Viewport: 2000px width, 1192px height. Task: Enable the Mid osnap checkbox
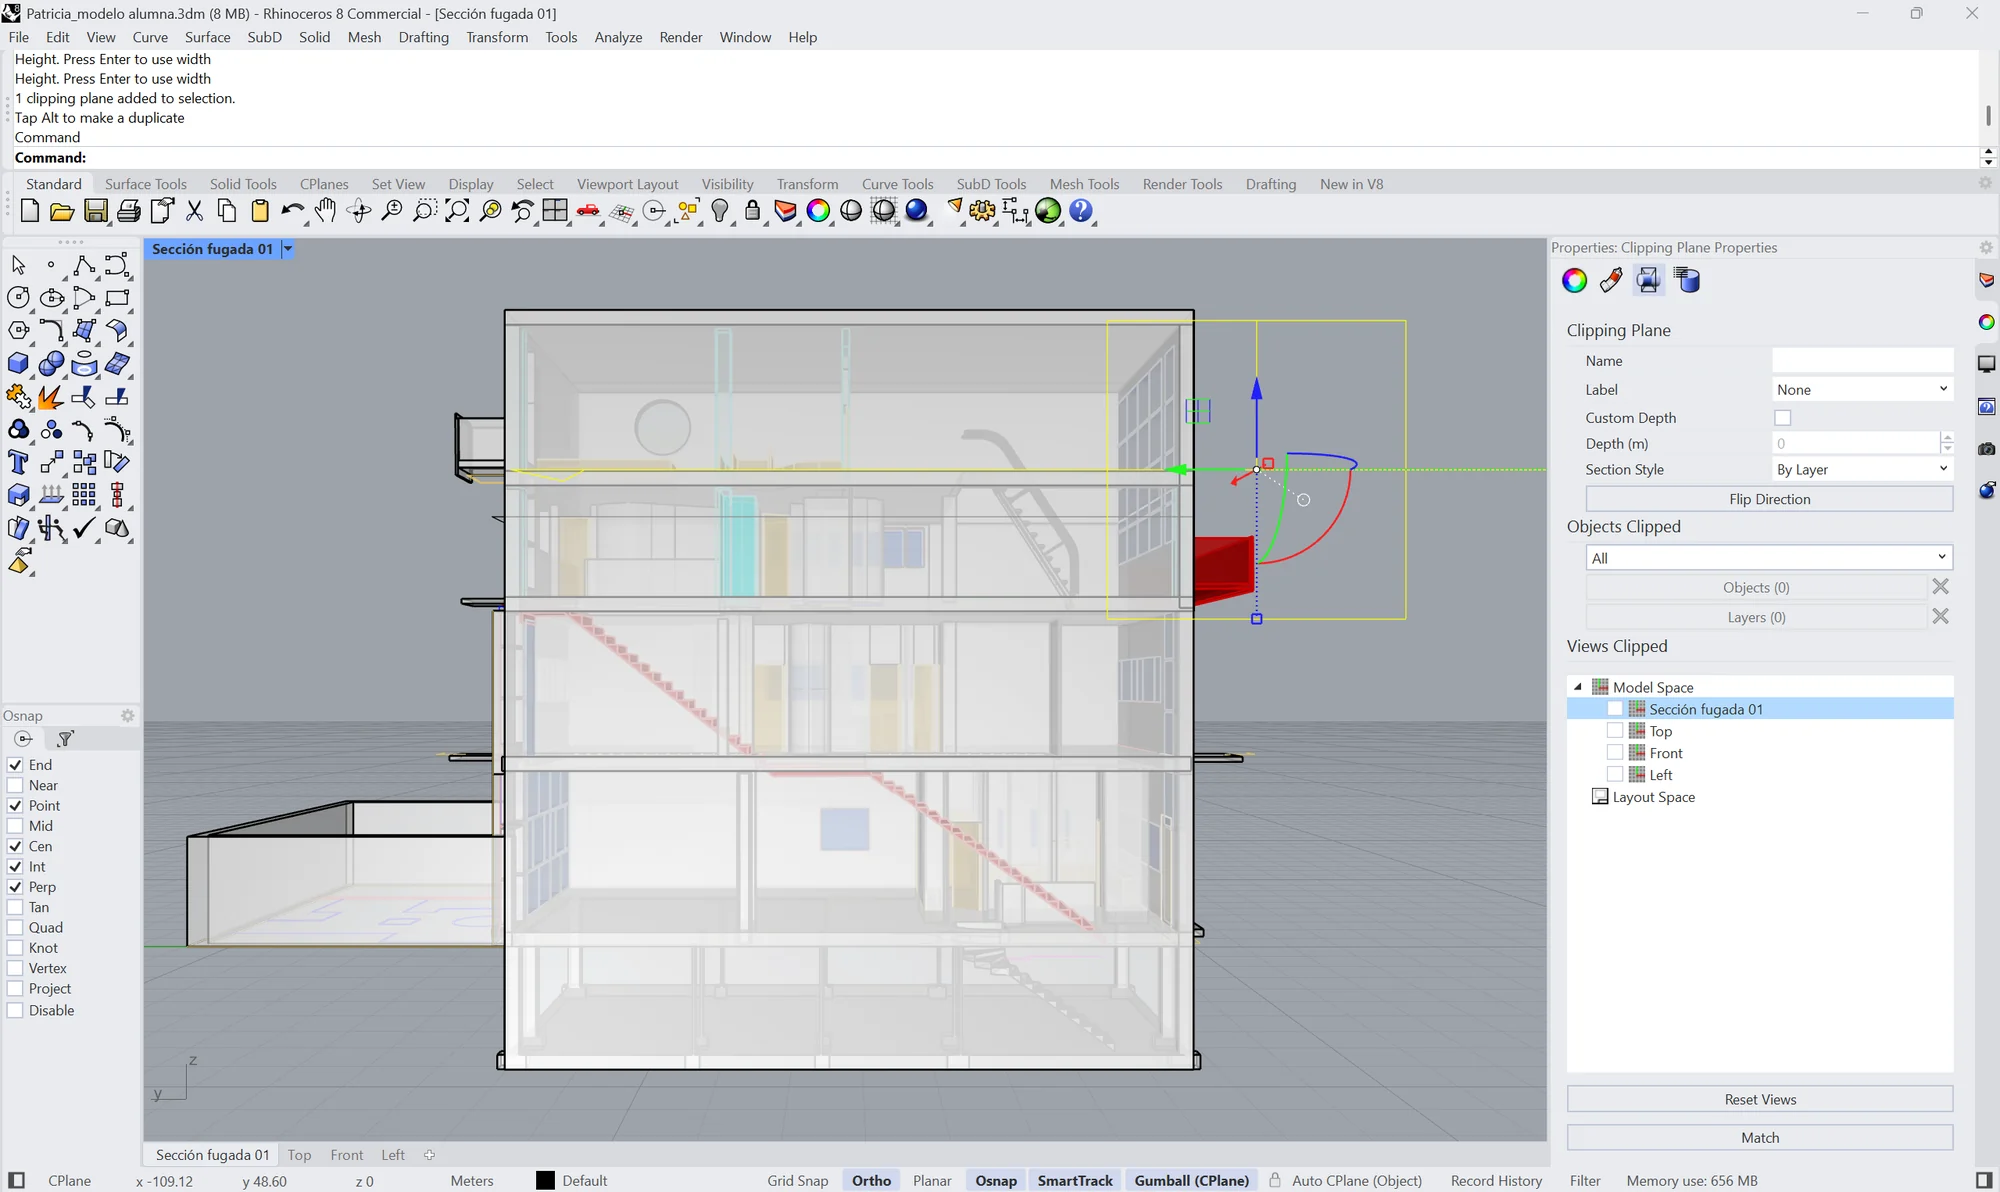point(15,826)
